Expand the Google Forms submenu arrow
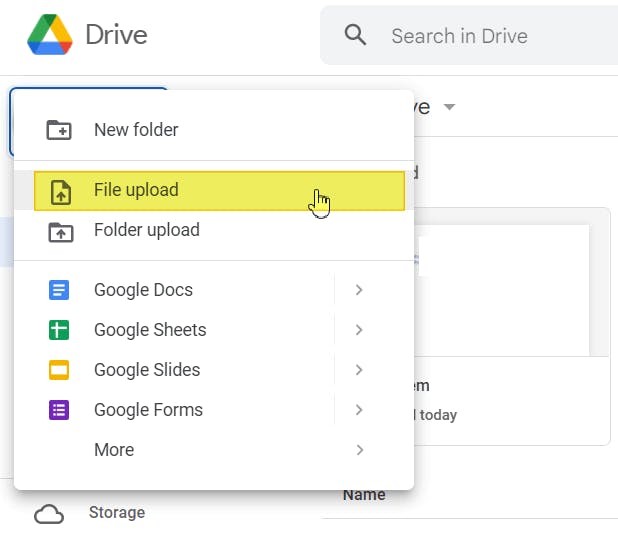This screenshot has height=533, width=618. (359, 410)
